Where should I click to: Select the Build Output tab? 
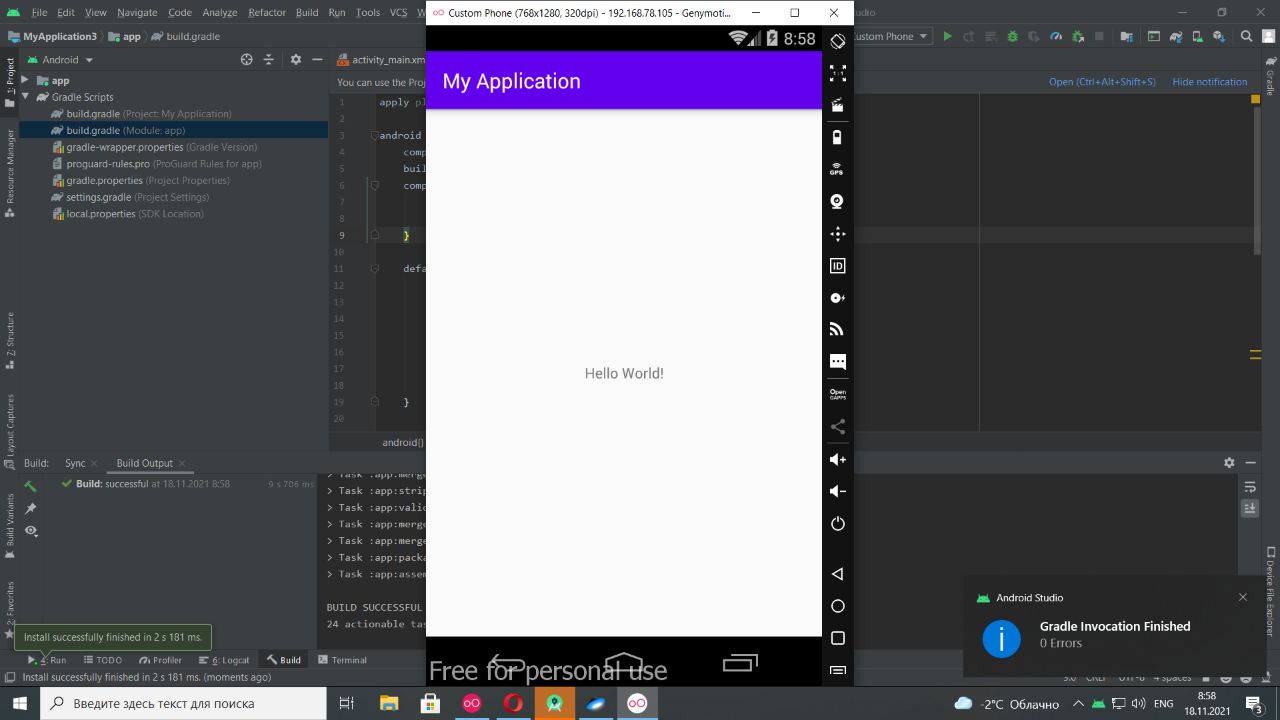pos(144,463)
